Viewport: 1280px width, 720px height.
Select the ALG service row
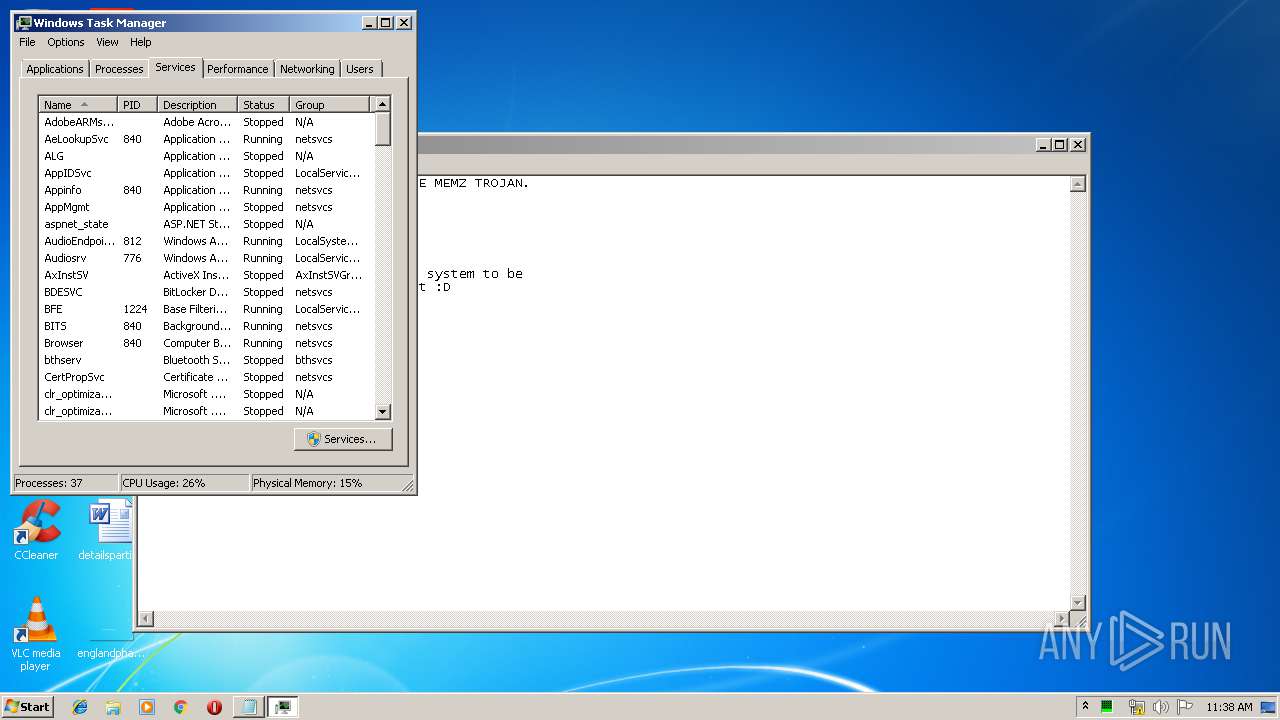(206, 156)
